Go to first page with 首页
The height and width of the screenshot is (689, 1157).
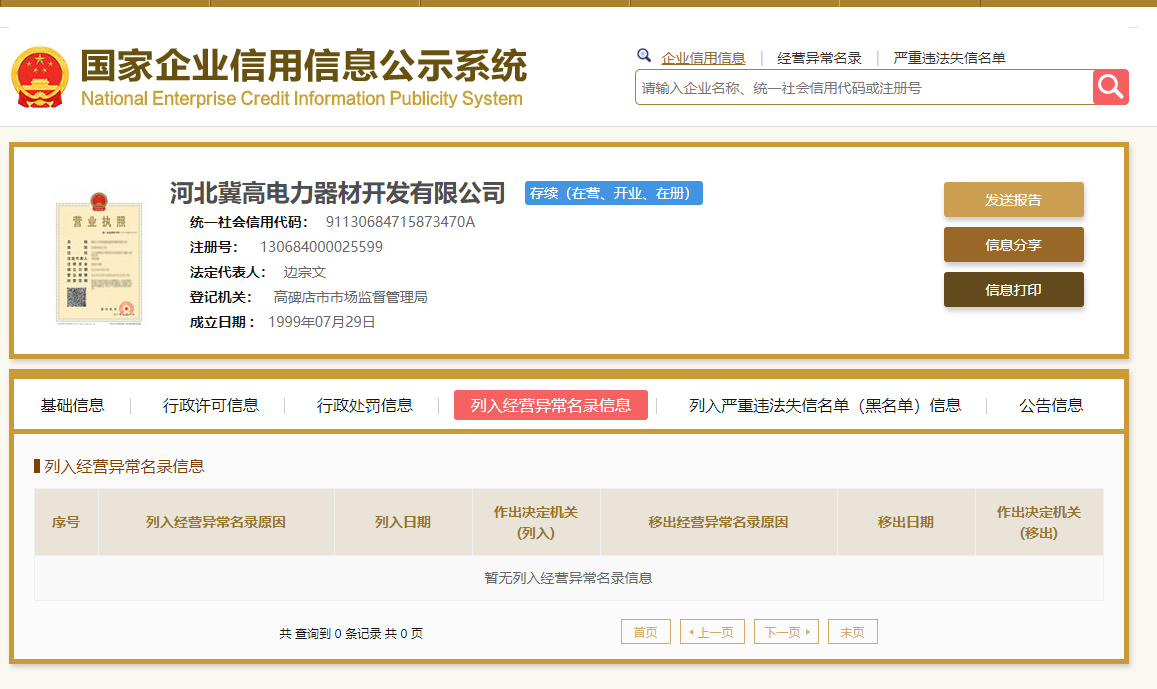tap(646, 632)
